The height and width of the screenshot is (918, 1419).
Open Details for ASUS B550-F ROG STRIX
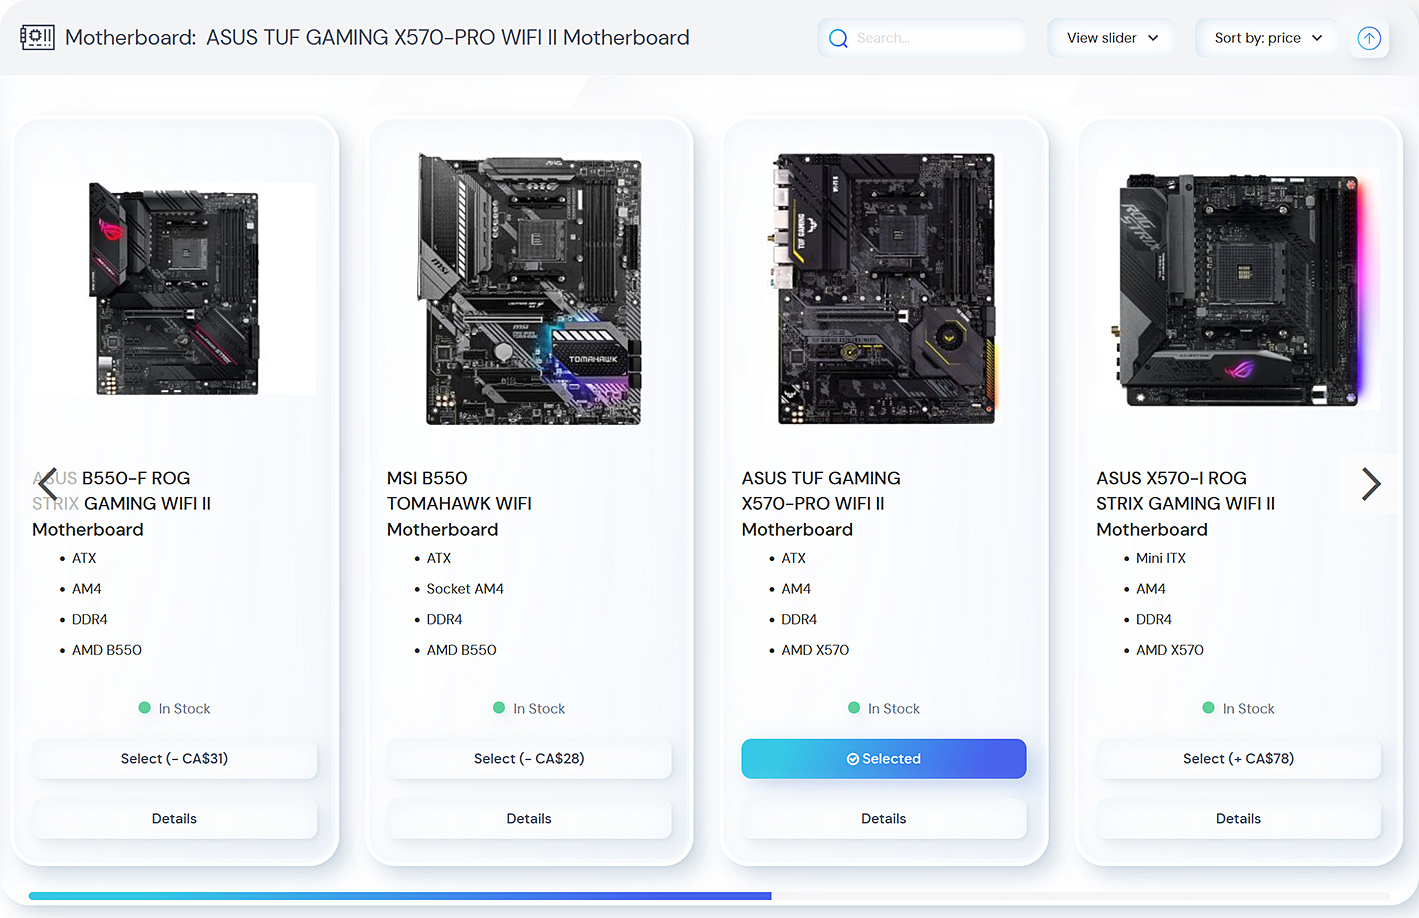pyautogui.click(x=174, y=819)
